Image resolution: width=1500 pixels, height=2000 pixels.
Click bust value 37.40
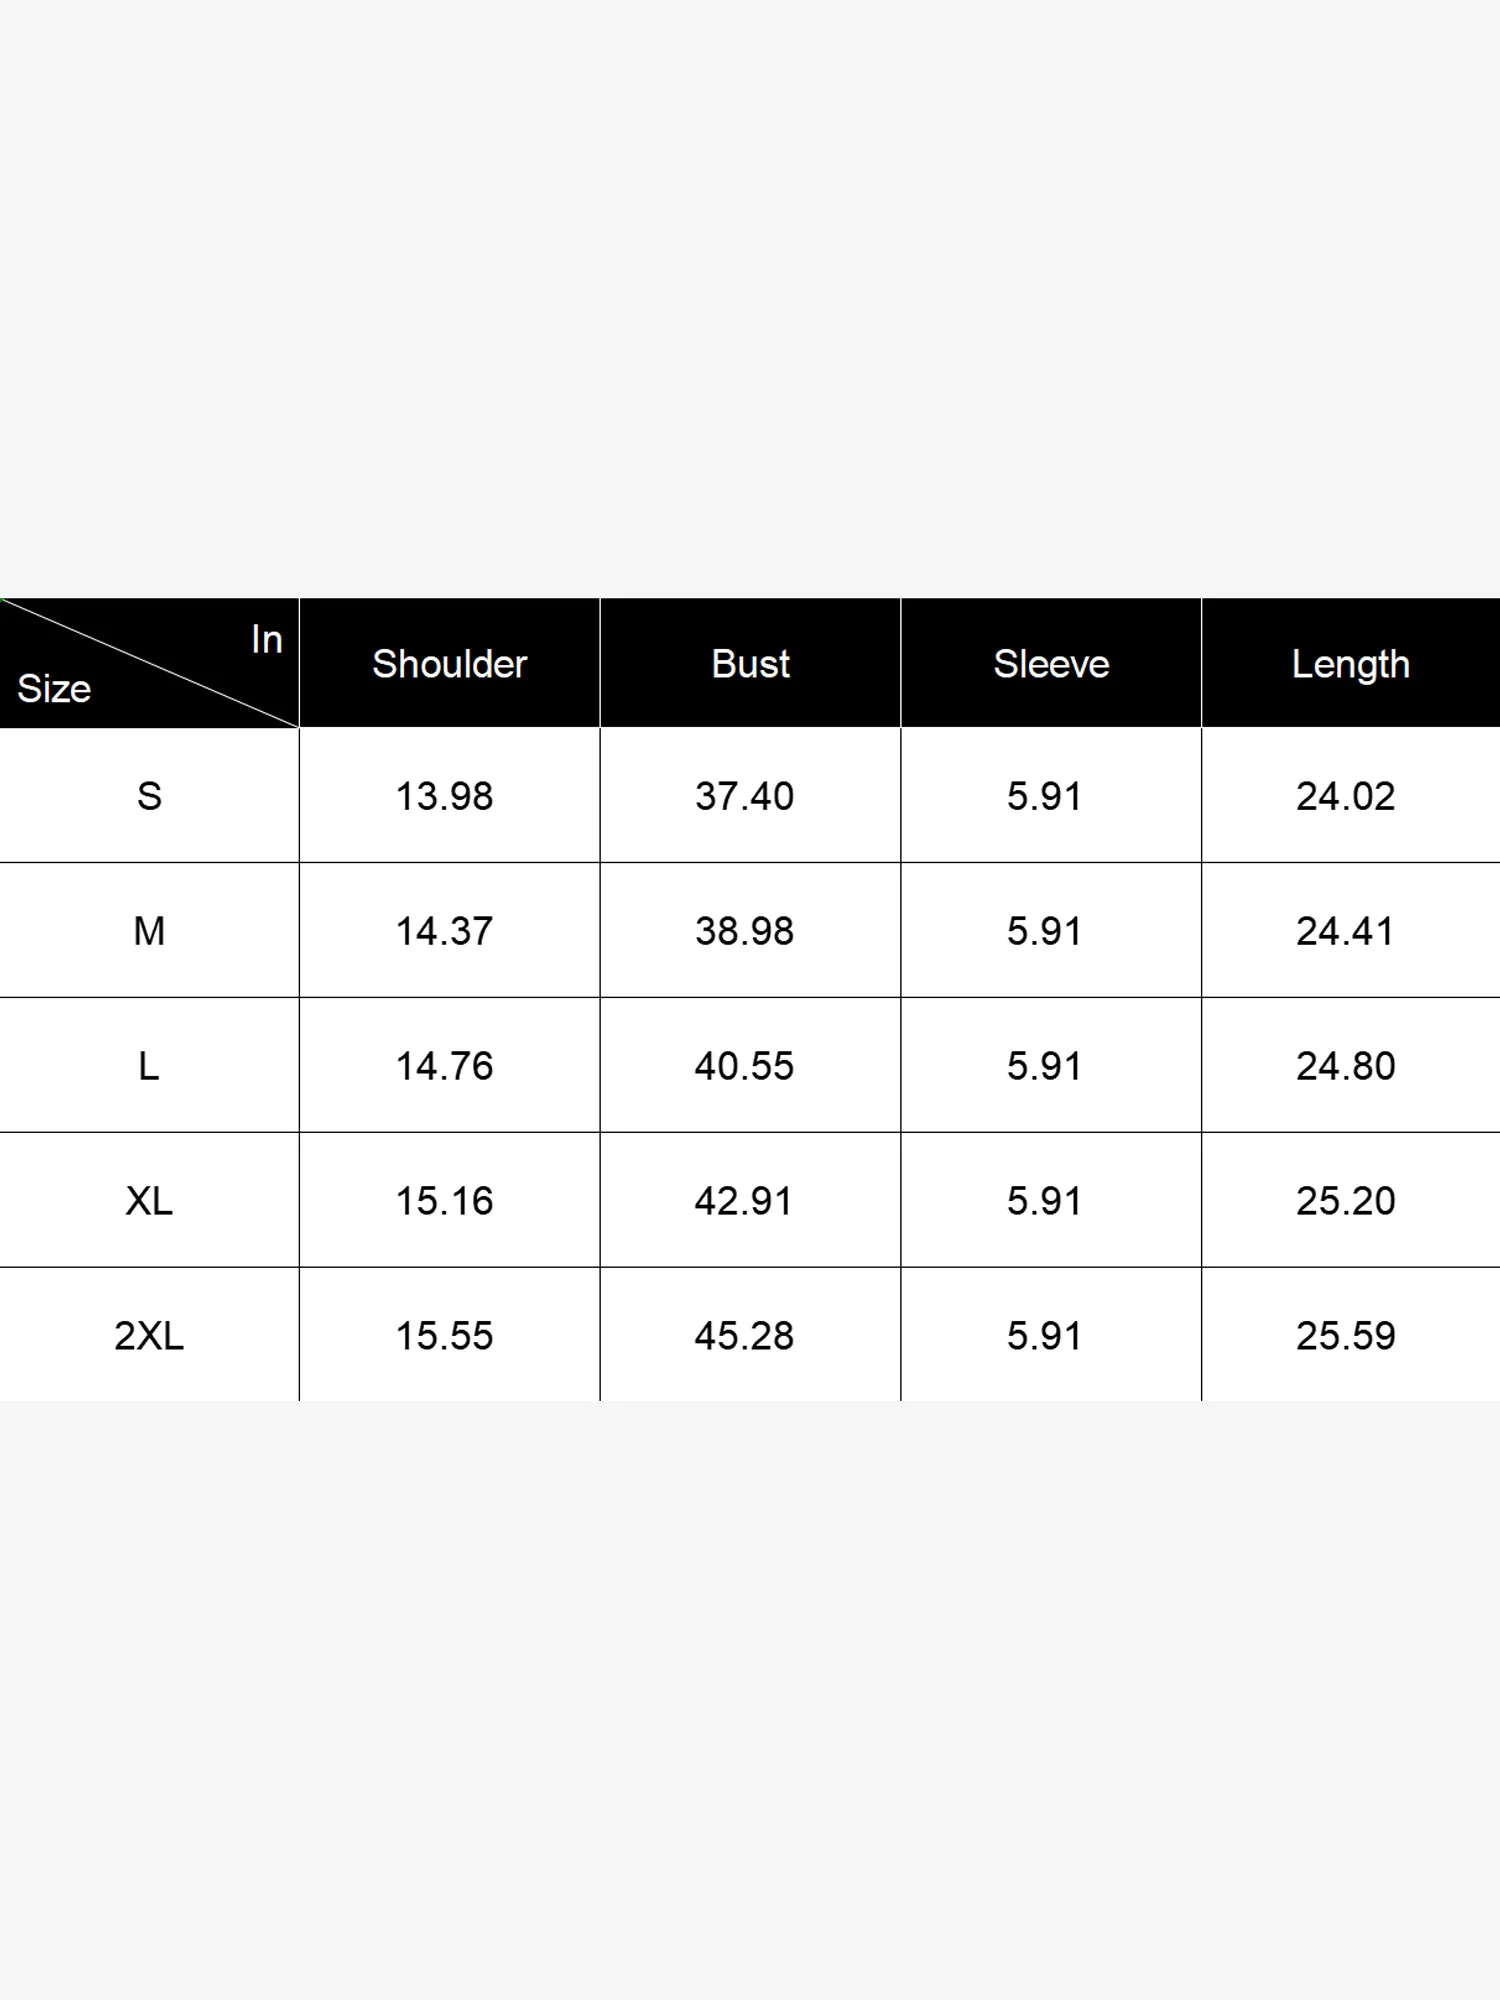tap(744, 796)
